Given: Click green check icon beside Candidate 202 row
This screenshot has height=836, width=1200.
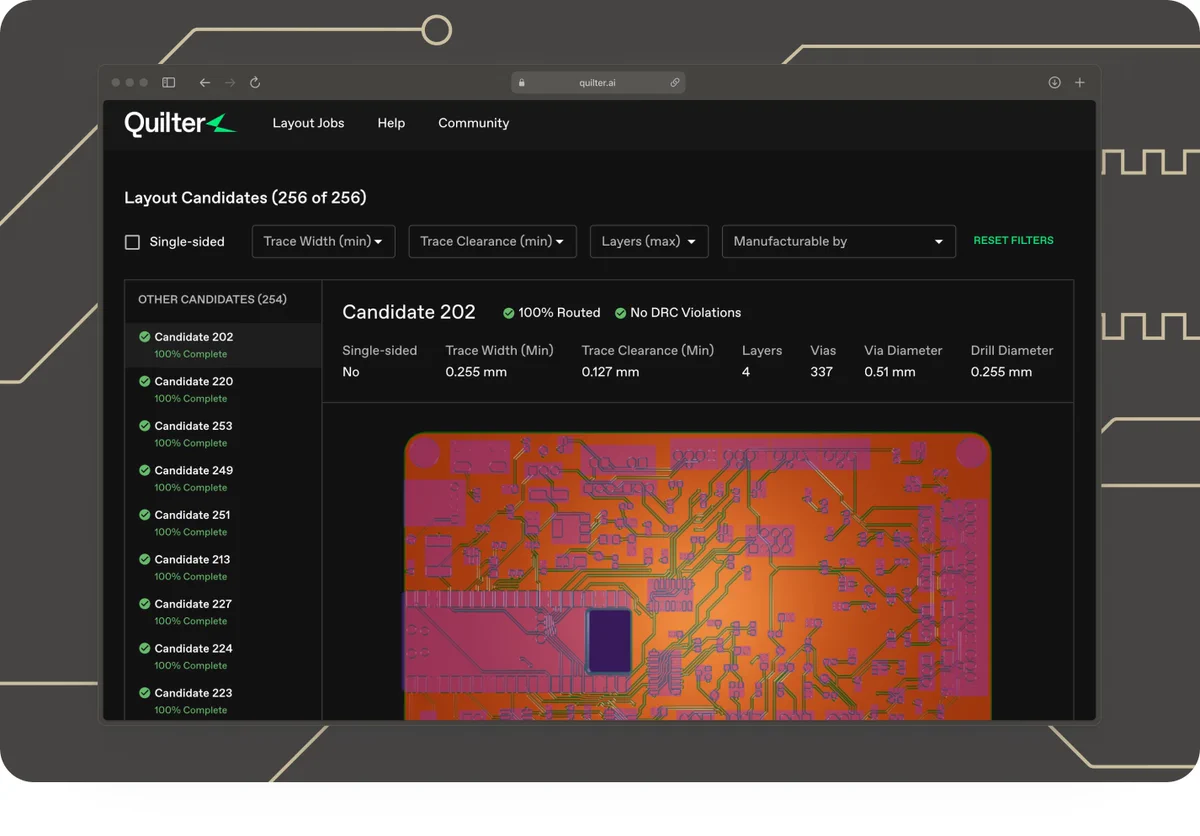Looking at the screenshot, I should (144, 337).
